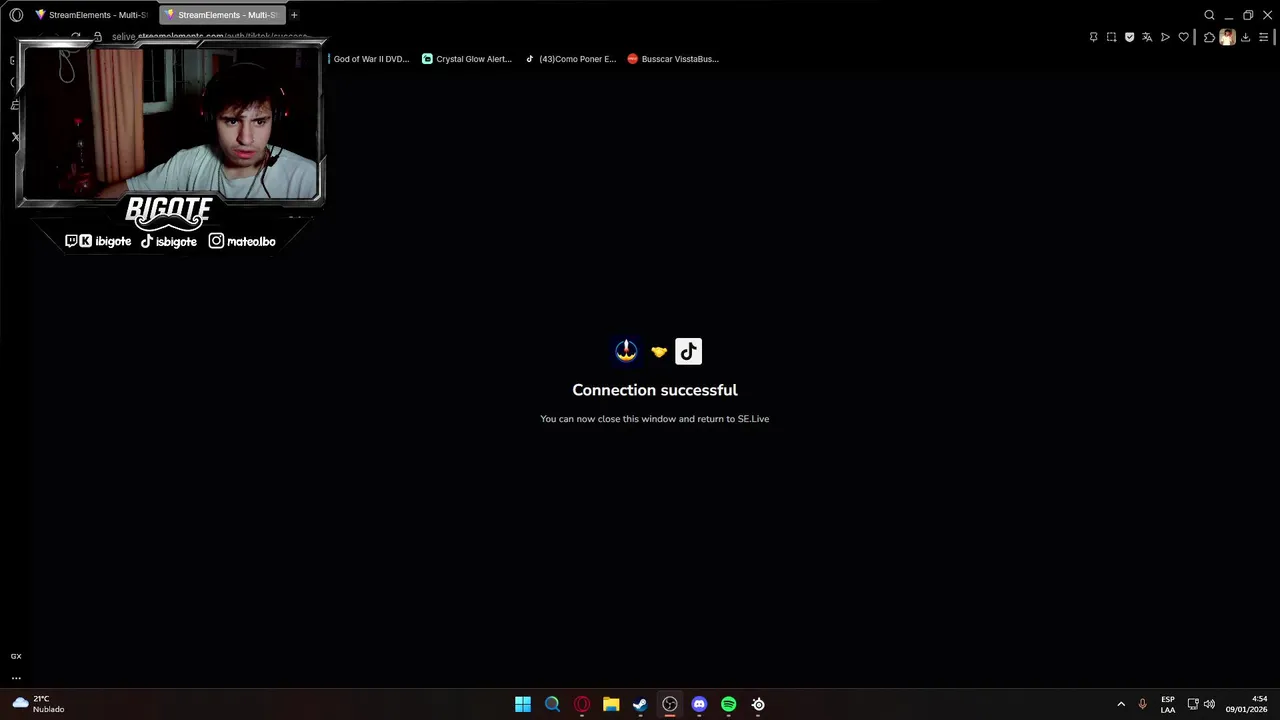The width and height of the screenshot is (1280, 720).
Task: Click the microphone tray icon
Action: [x=1143, y=704]
